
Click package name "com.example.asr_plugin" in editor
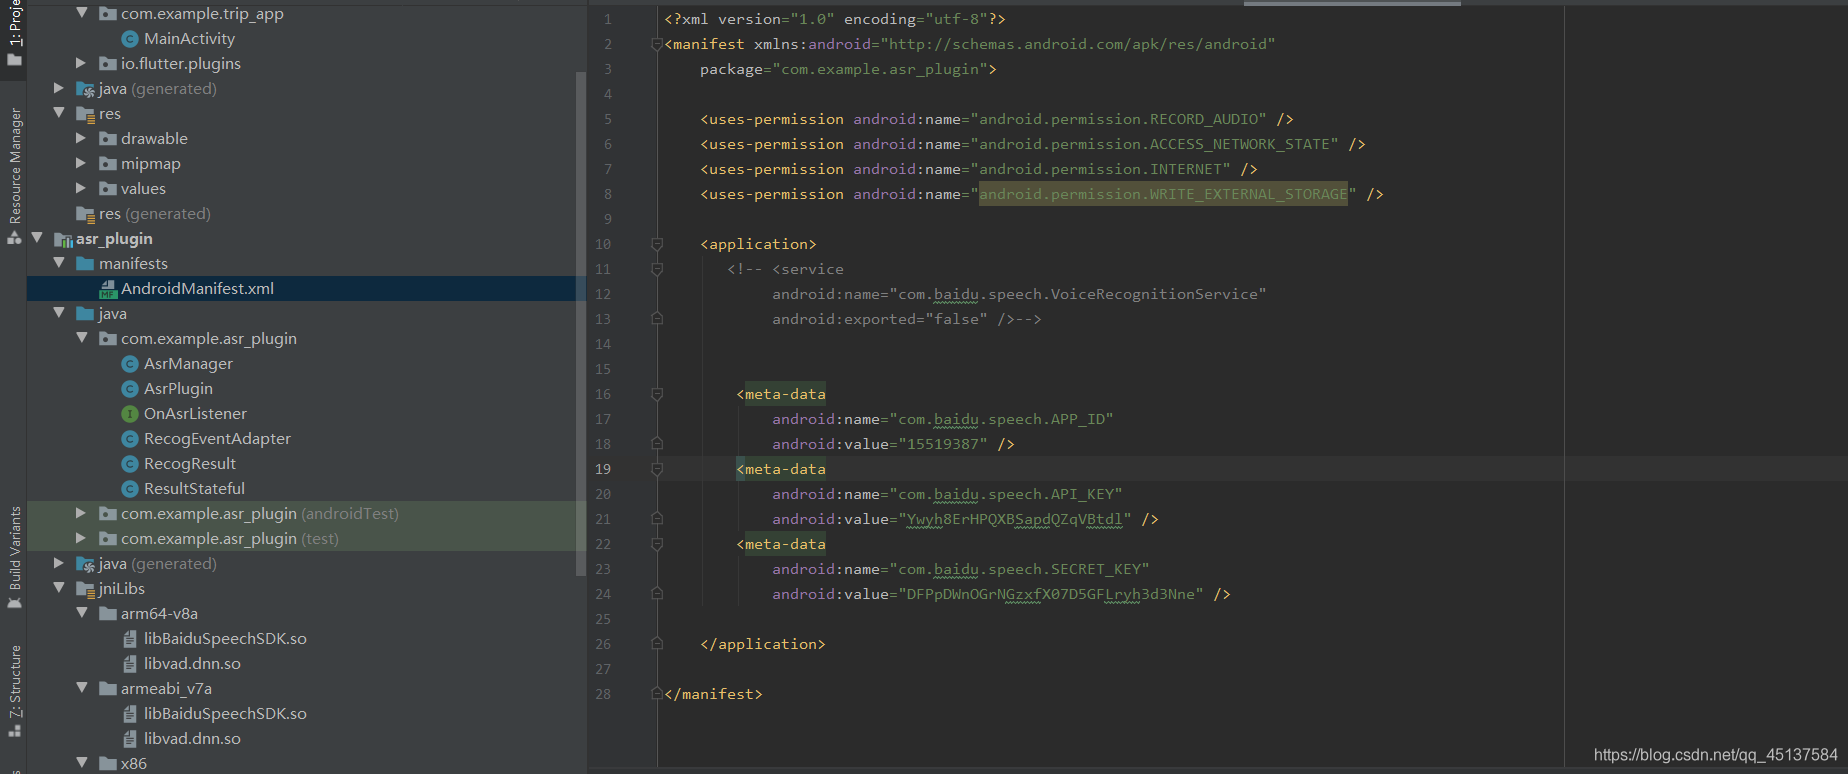click(x=880, y=69)
